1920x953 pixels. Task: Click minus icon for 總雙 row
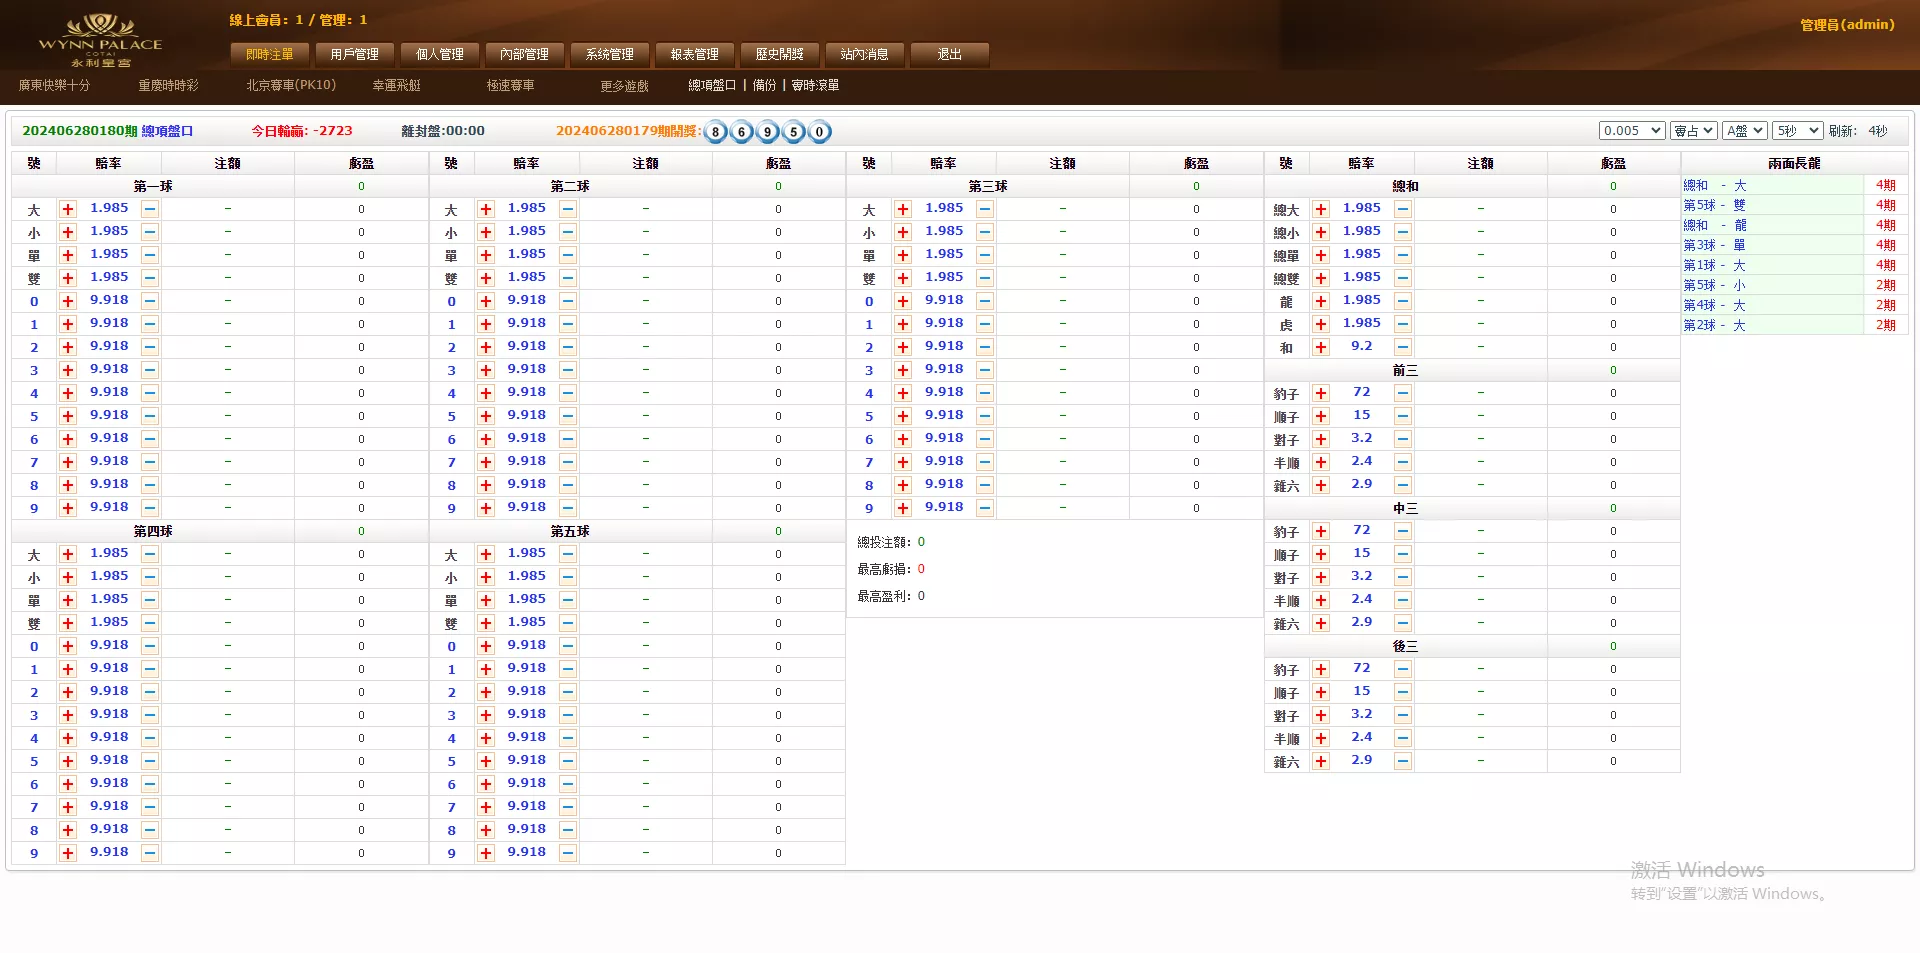coord(1403,278)
